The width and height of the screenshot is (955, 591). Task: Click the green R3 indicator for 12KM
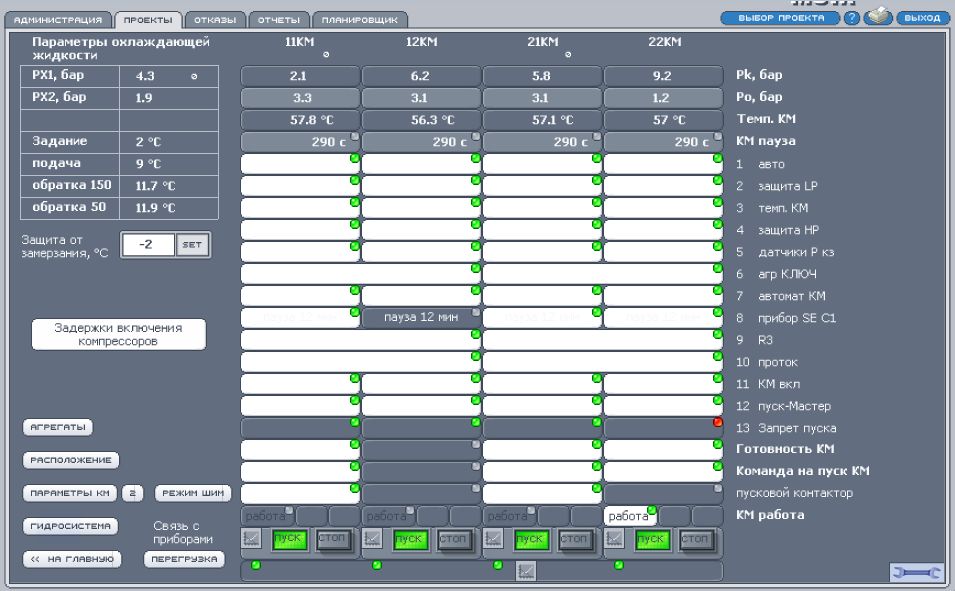[x=476, y=334]
